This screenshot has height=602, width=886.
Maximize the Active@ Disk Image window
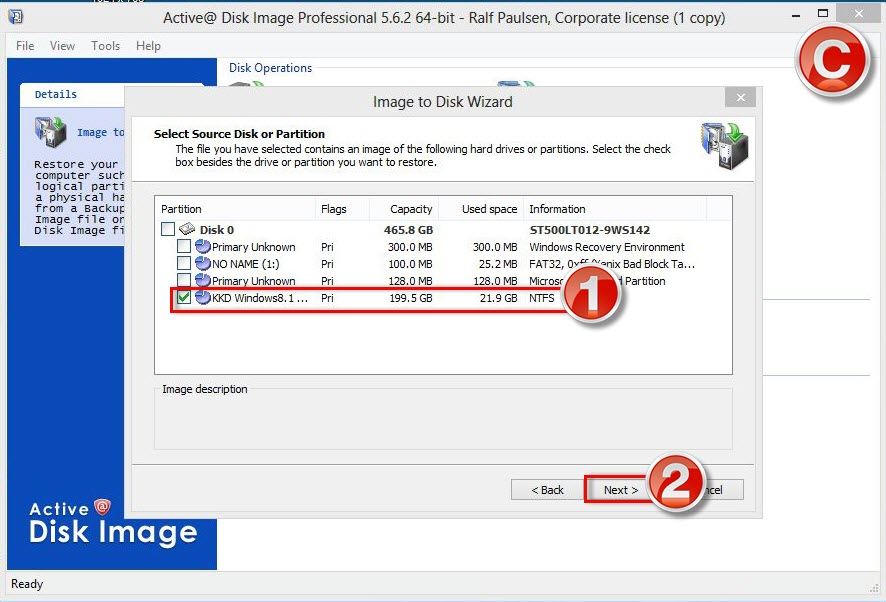tap(823, 13)
